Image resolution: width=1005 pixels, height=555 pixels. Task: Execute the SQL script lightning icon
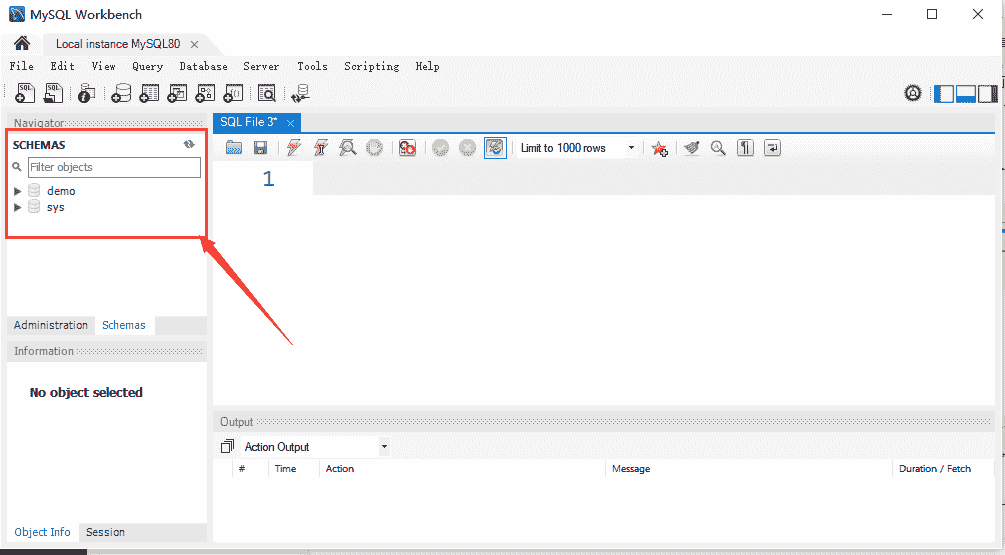(294, 148)
